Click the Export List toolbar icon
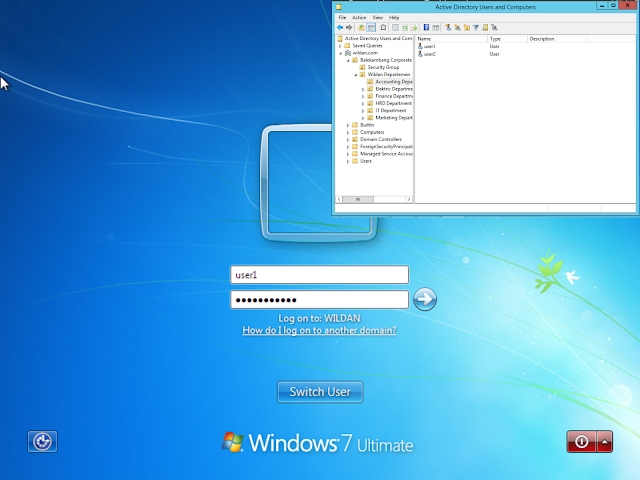The height and width of the screenshot is (480, 640). pos(414,28)
